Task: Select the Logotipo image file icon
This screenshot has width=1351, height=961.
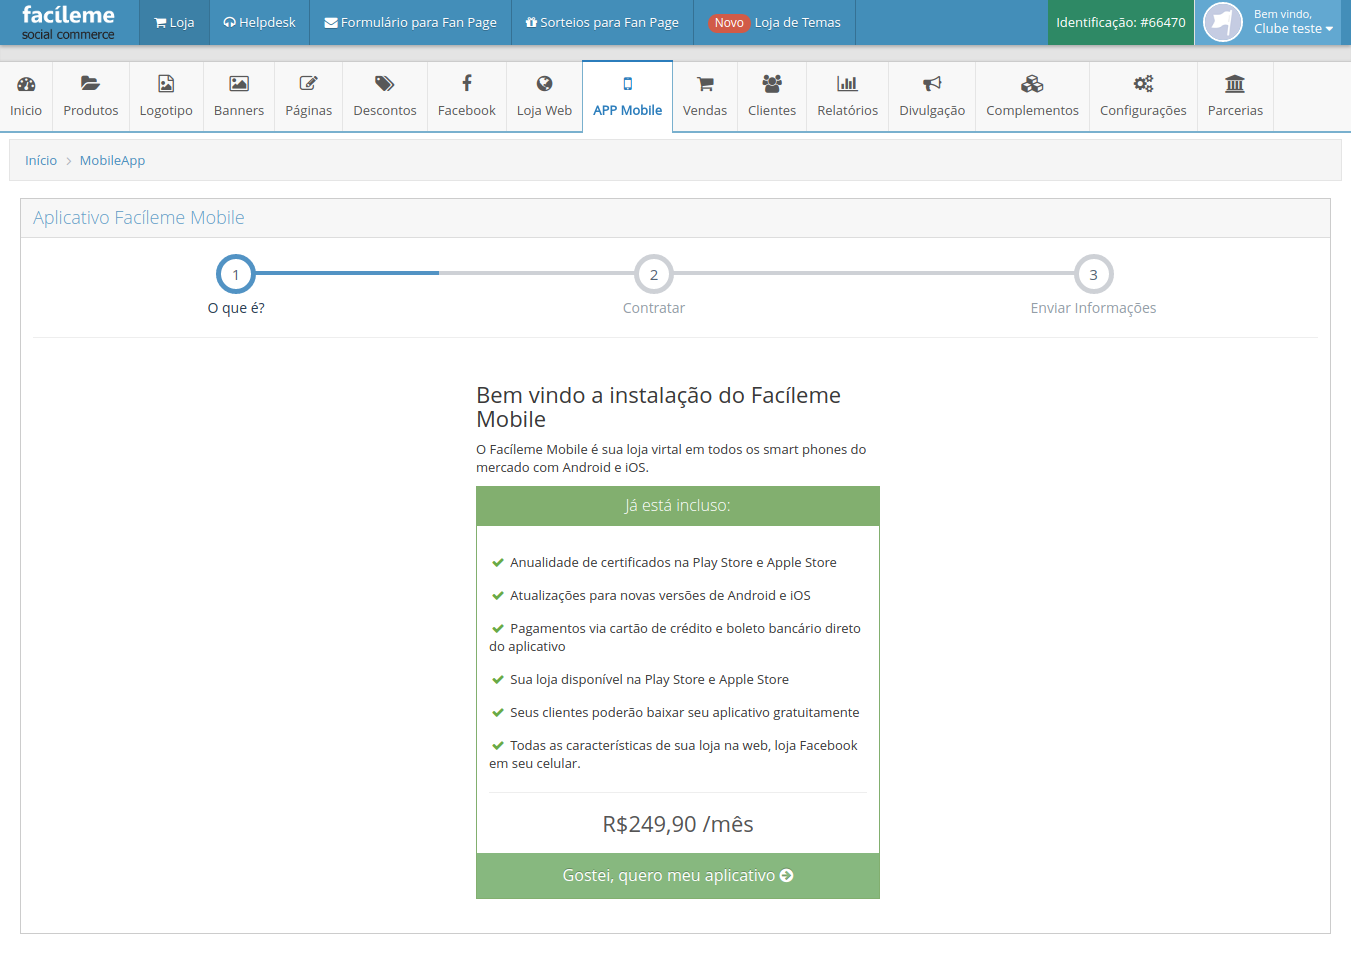Action: (166, 84)
